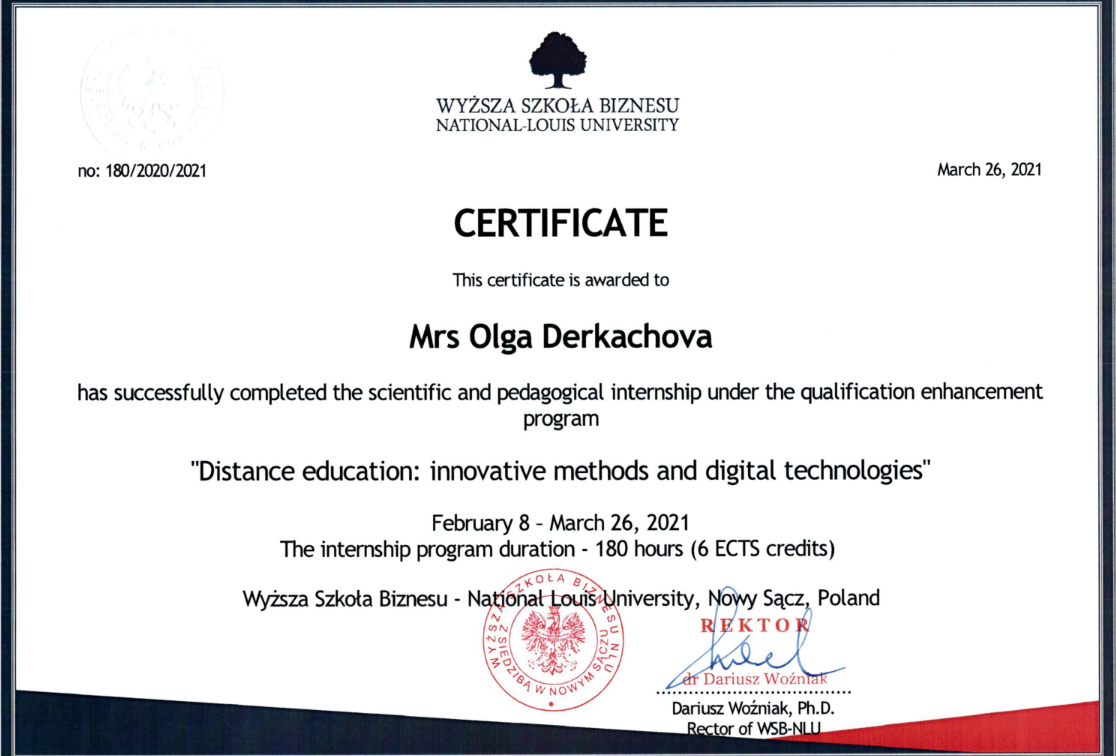Image resolution: width=1116 pixels, height=756 pixels.
Task: Click the red eagle seal stamp
Action: click(x=553, y=639)
